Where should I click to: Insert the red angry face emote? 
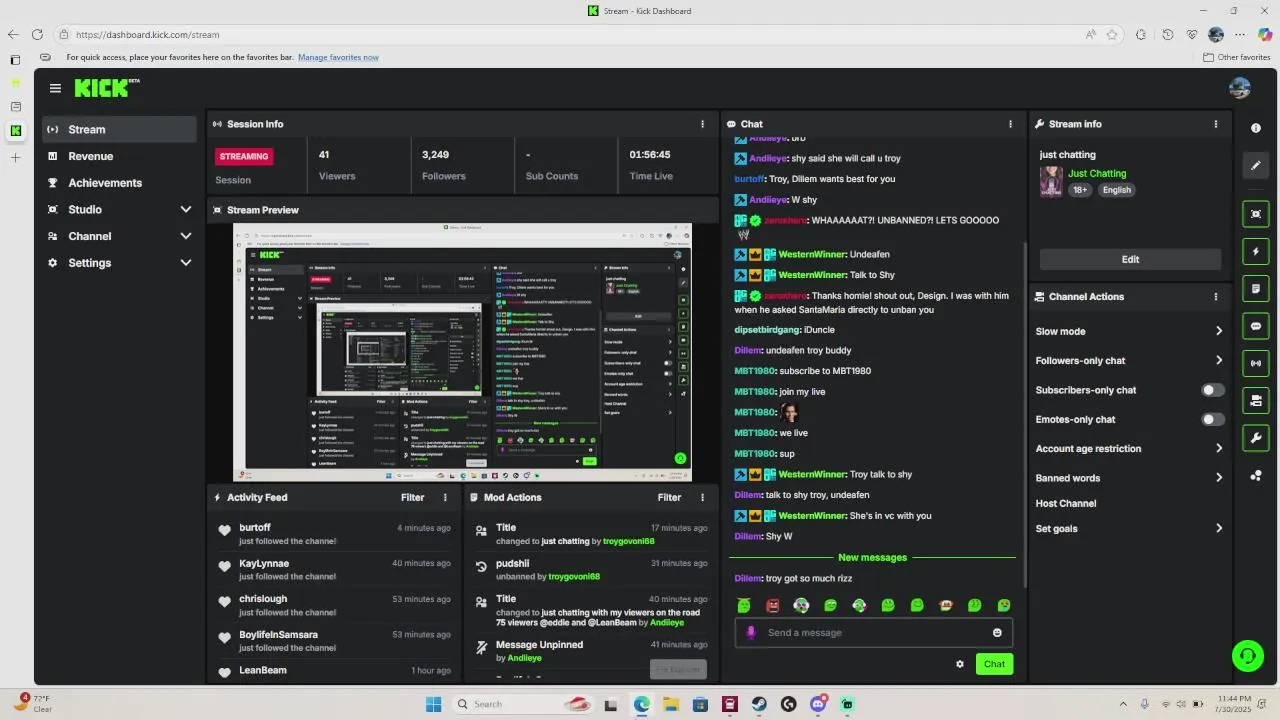772,605
